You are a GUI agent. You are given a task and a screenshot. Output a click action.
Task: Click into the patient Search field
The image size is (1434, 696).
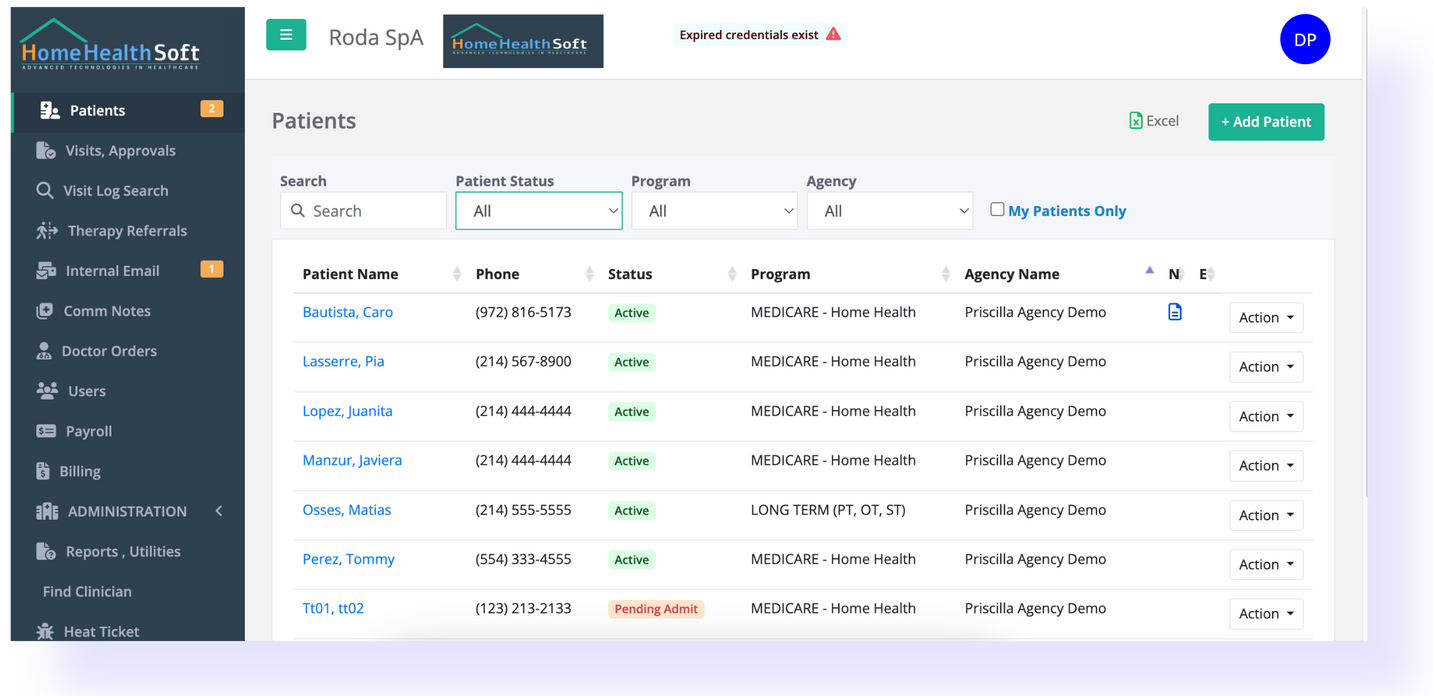point(364,211)
